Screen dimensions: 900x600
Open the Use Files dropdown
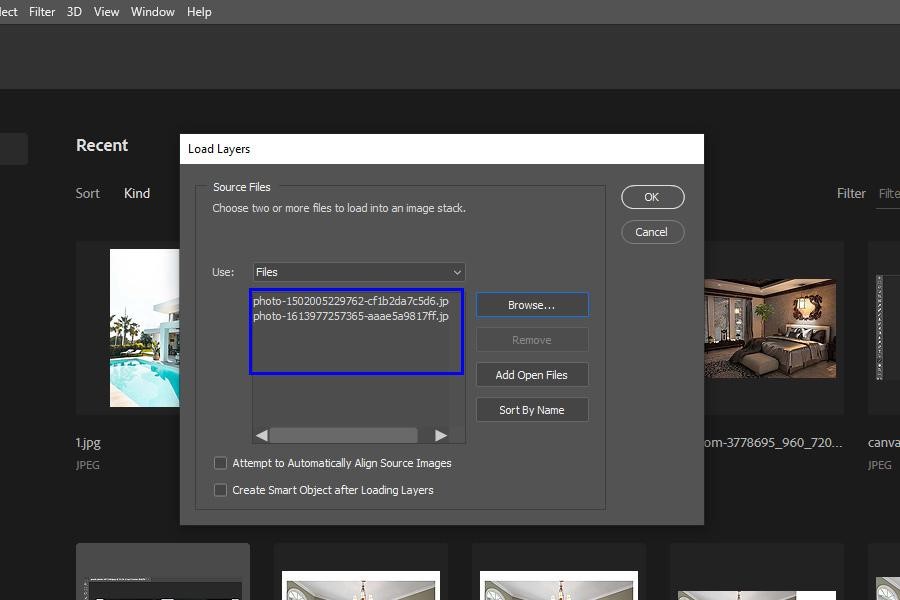coord(358,272)
